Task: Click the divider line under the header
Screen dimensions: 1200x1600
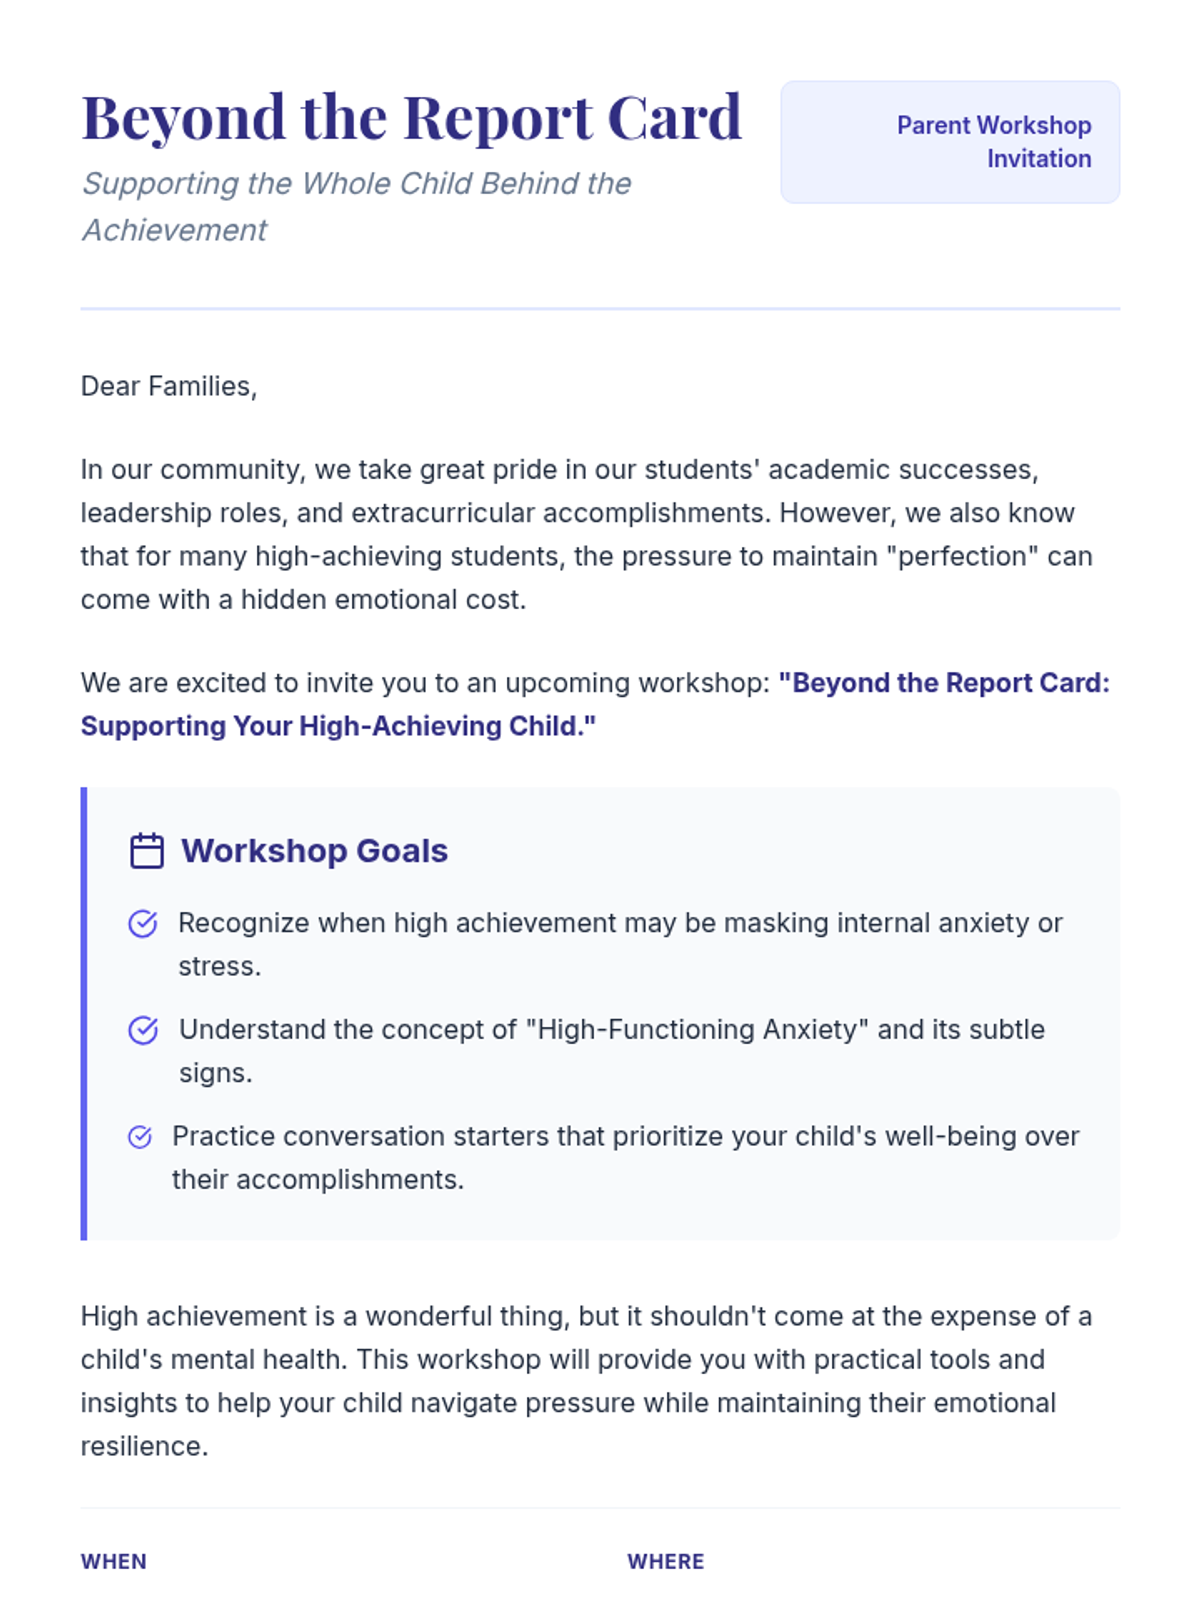Action: click(600, 309)
